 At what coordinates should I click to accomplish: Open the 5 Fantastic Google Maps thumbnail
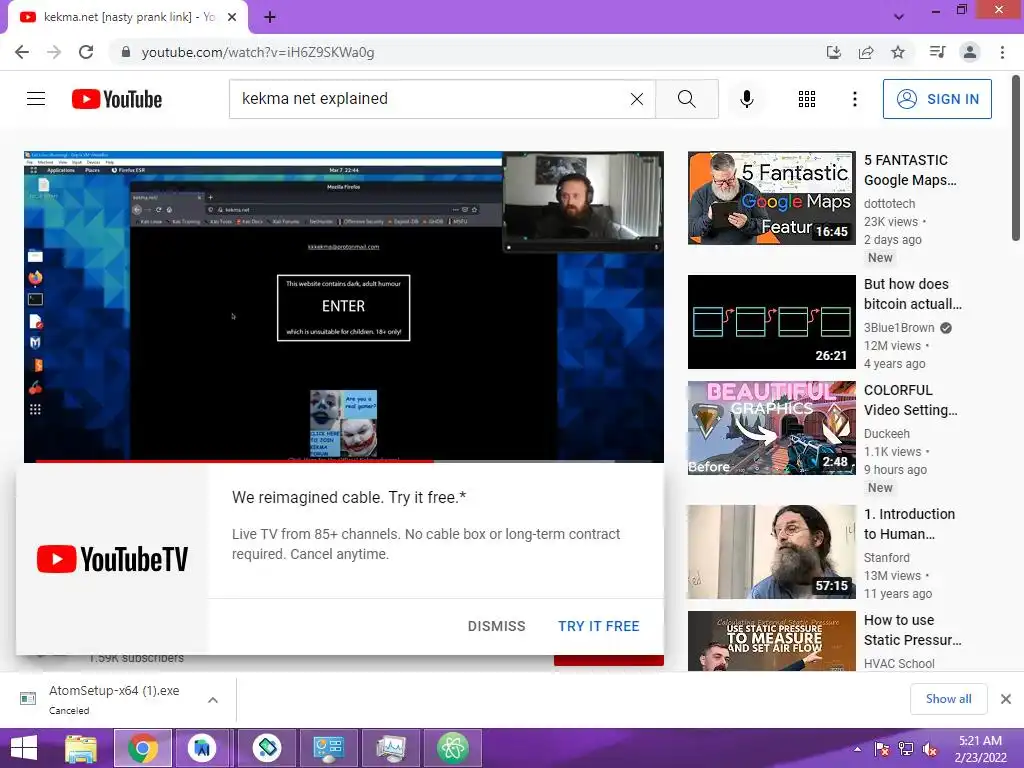[x=771, y=198]
